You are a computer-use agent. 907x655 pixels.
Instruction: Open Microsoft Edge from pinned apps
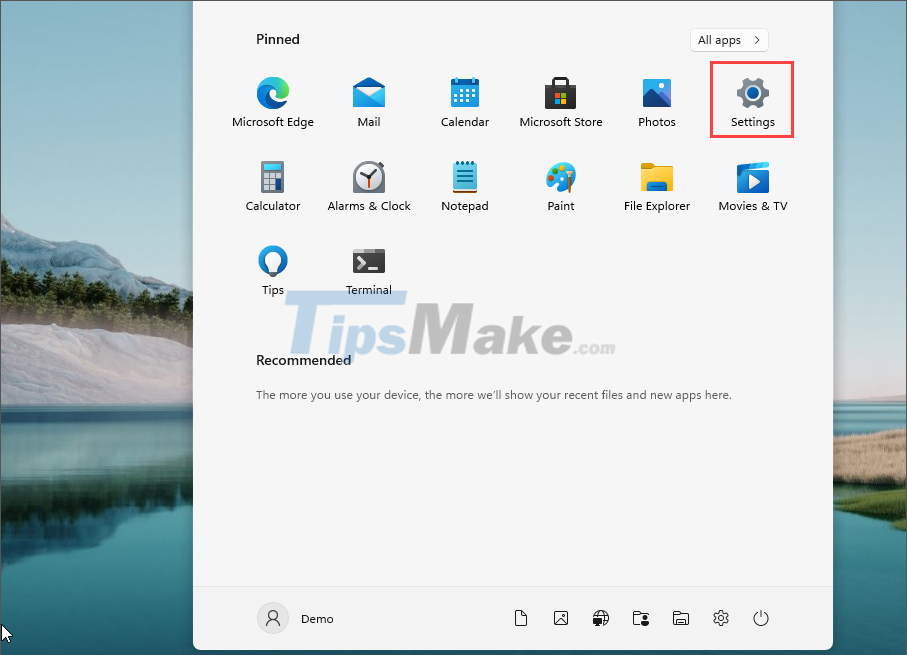(x=272, y=100)
